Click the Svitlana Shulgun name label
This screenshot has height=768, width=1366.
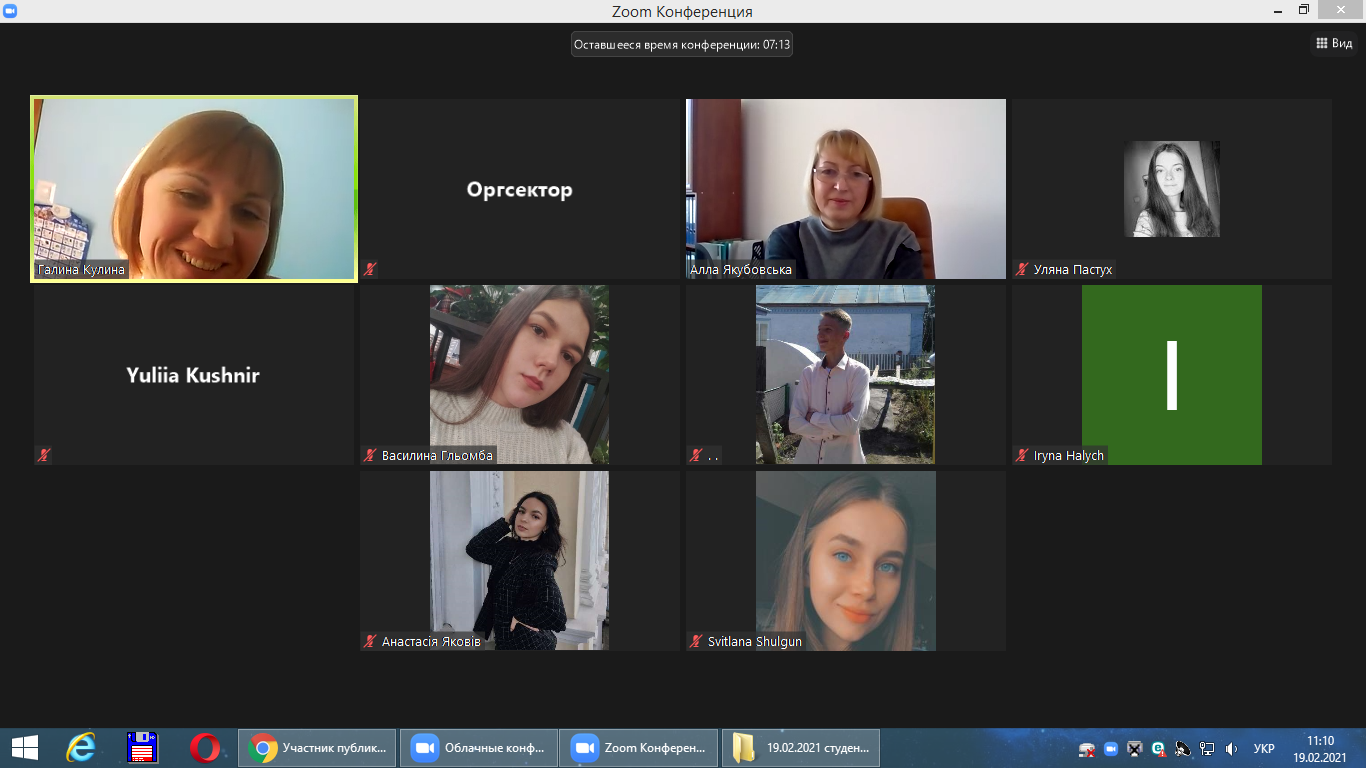point(755,642)
